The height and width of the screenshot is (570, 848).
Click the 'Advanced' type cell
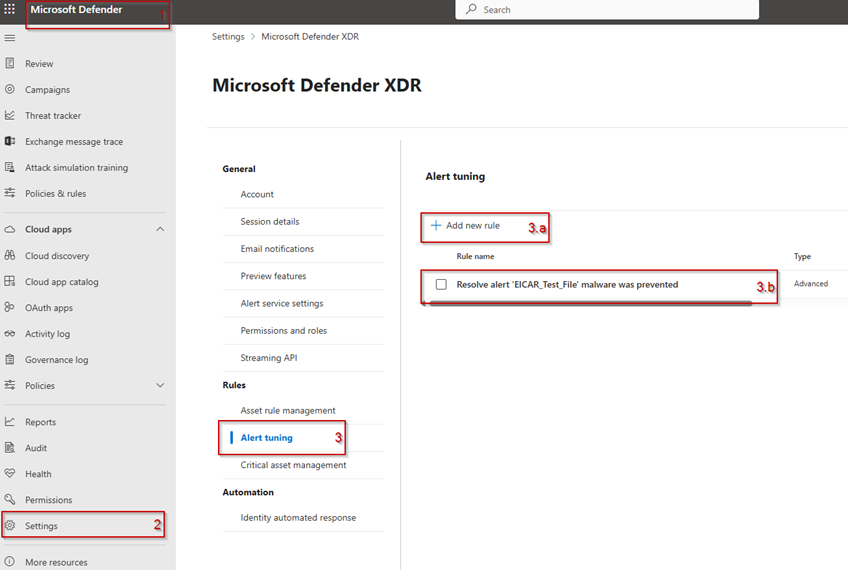tap(811, 283)
